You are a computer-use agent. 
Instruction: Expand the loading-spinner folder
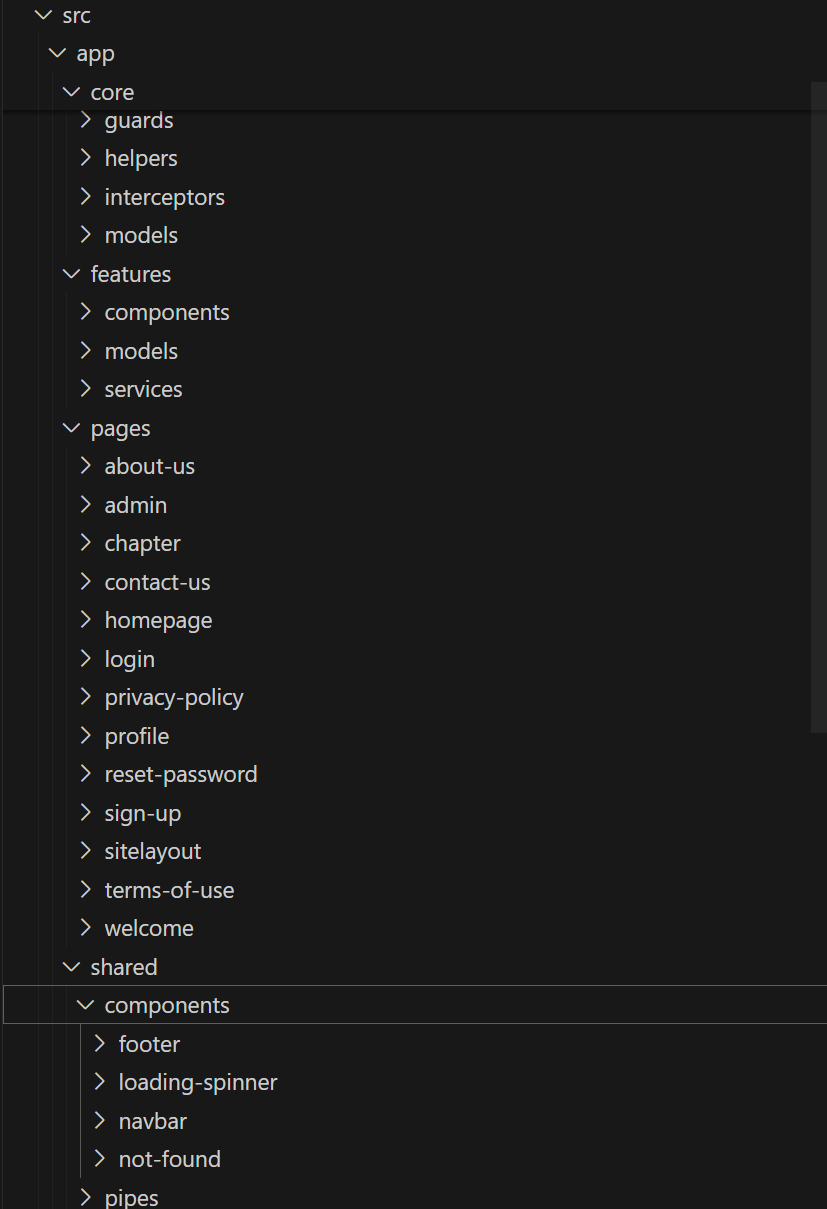pos(100,1082)
